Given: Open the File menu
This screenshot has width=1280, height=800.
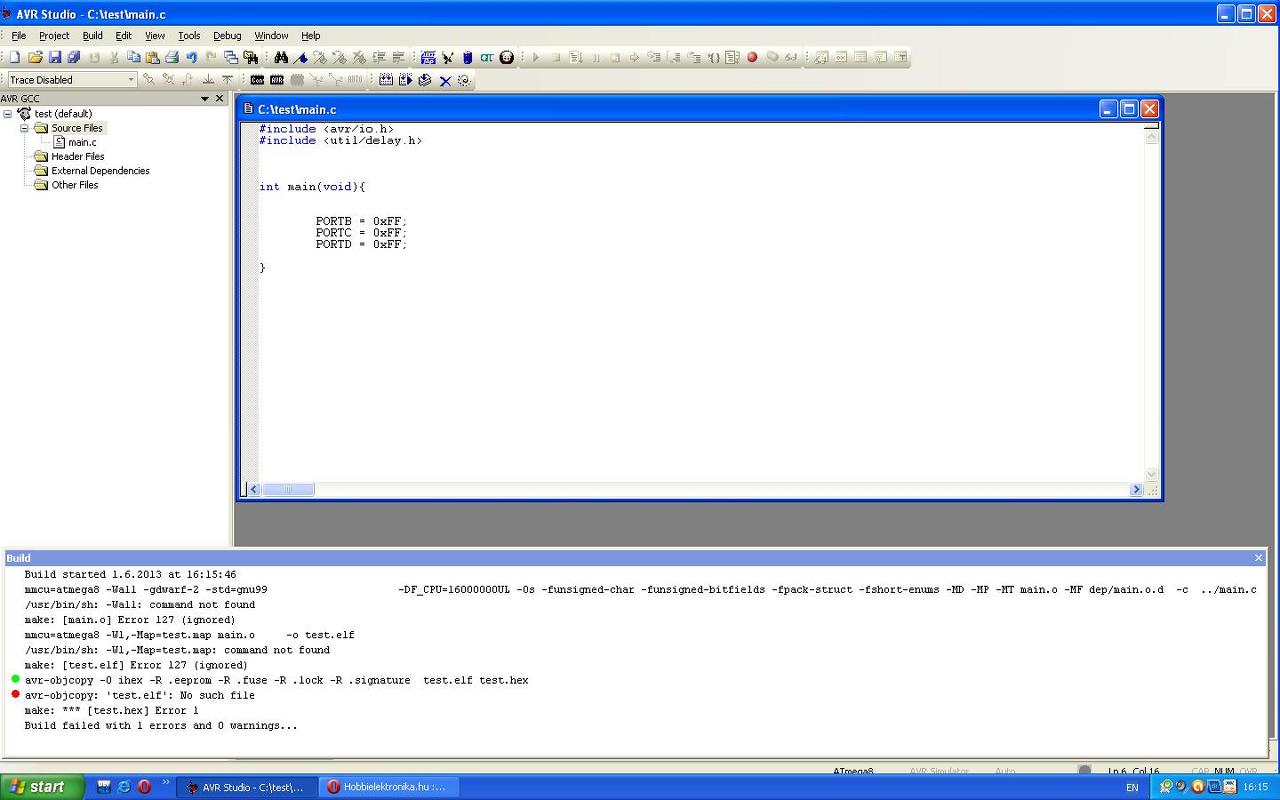Looking at the screenshot, I should [19, 35].
